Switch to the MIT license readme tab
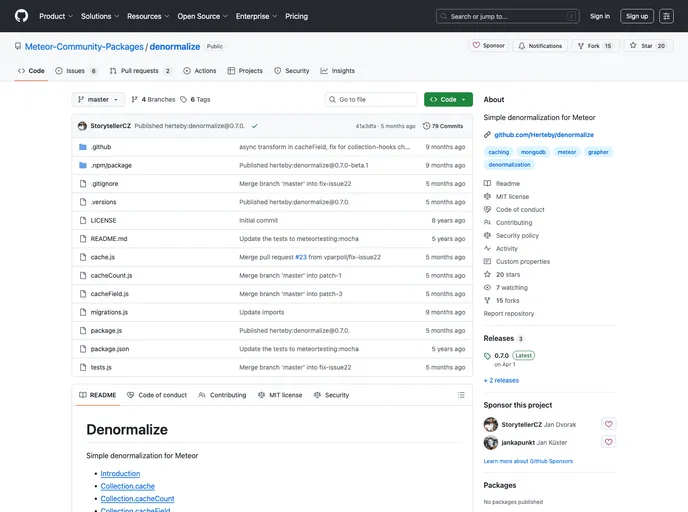 (280, 395)
